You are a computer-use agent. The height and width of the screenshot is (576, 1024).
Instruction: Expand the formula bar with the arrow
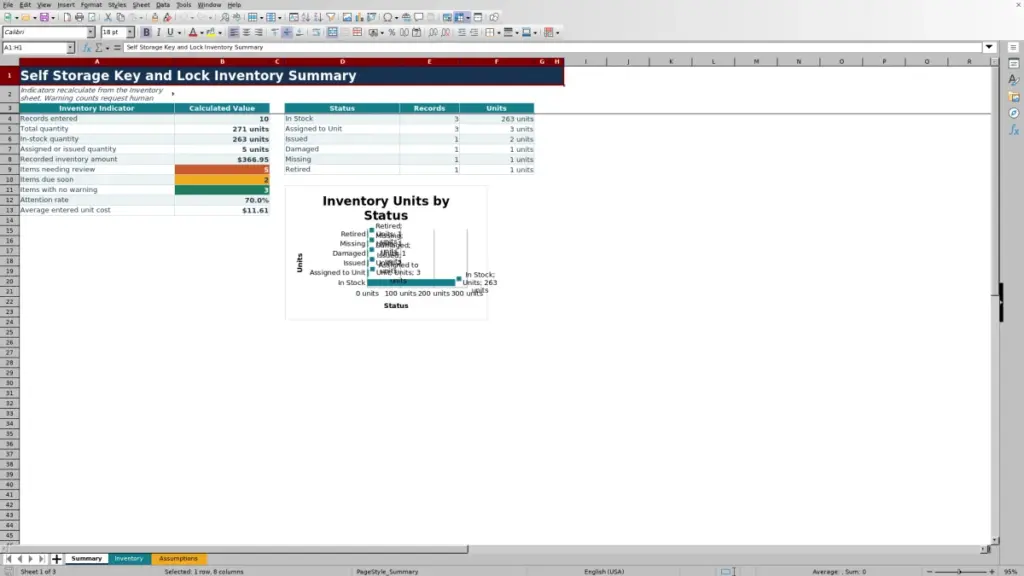(x=989, y=47)
